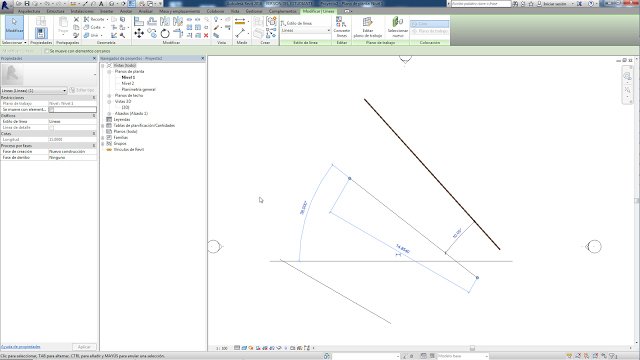Open the Arquitectura ribbon tab
The image size is (640, 360).
point(29,11)
